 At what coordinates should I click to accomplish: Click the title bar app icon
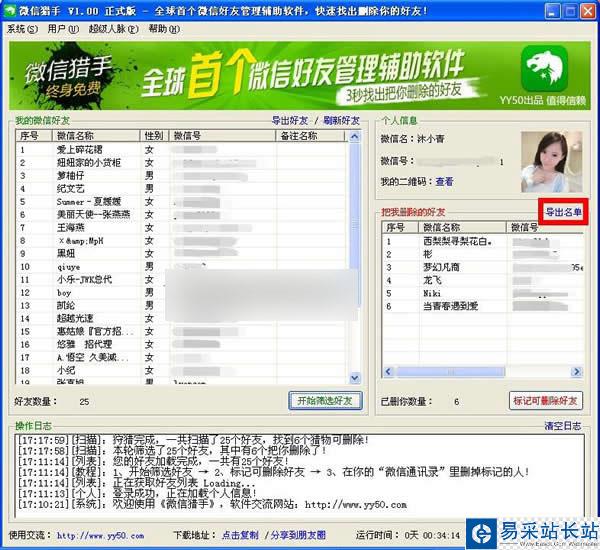pos(10,11)
